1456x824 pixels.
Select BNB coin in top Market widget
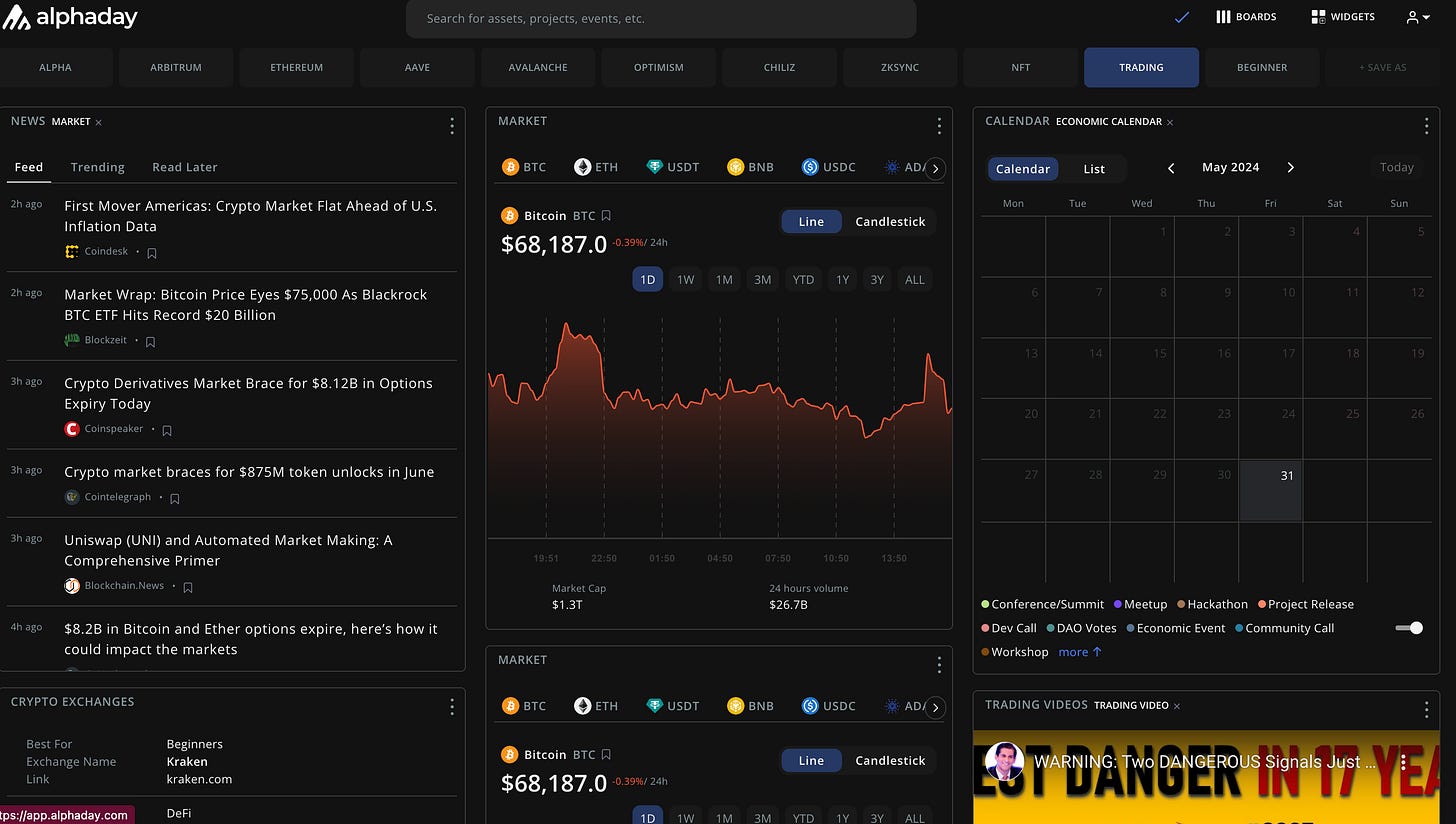(751, 167)
